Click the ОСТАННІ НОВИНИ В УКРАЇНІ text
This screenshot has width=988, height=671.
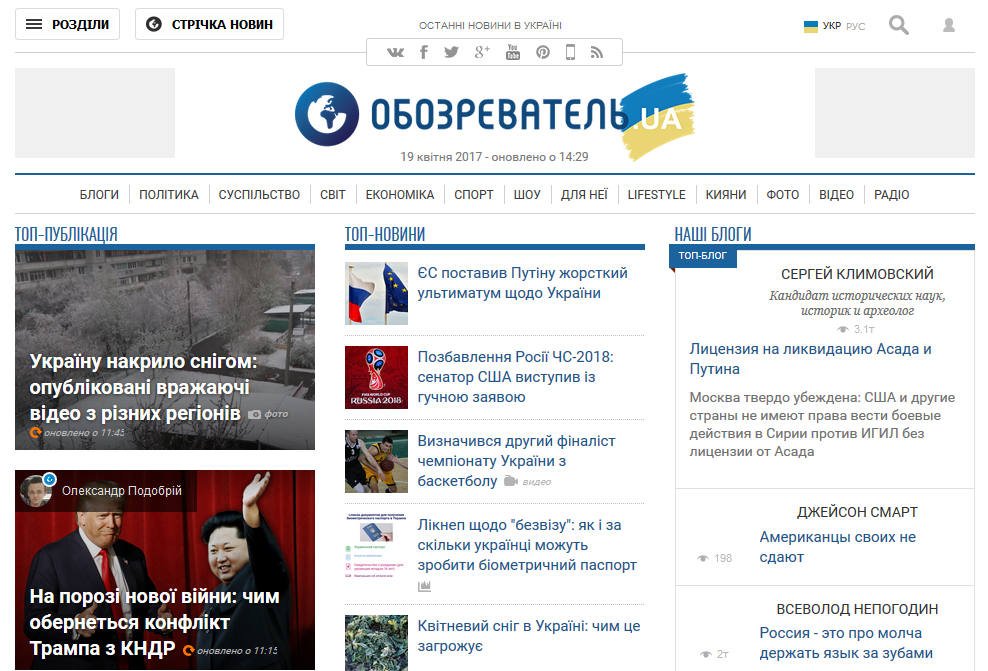(x=490, y=25)
